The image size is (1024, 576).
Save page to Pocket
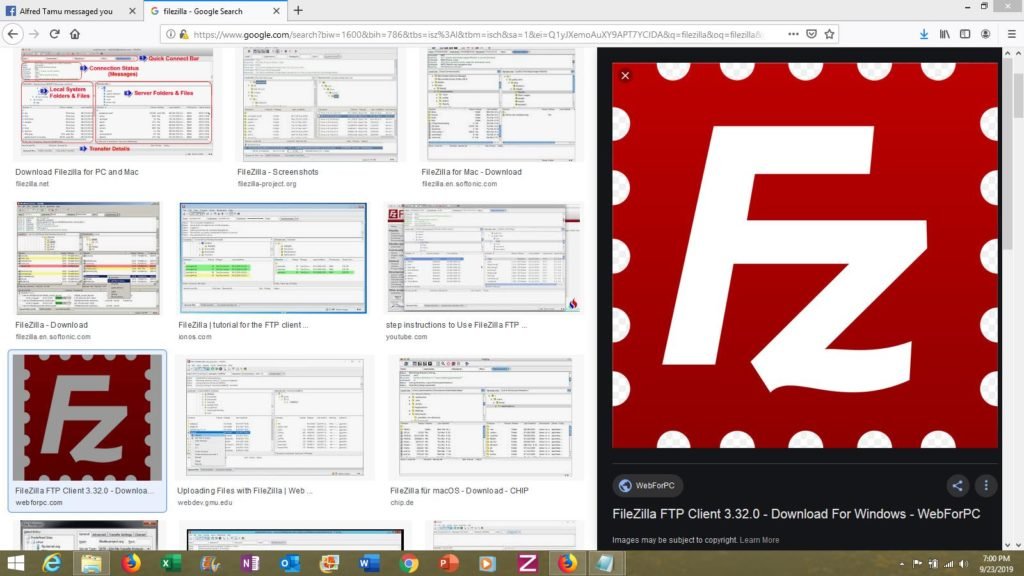(811, 34)
